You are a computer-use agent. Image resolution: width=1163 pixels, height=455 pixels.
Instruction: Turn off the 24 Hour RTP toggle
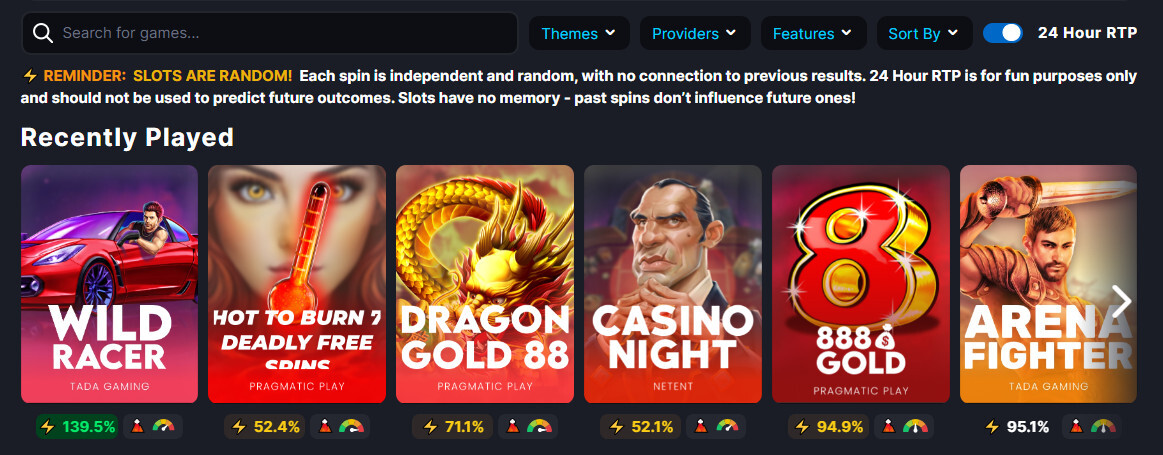pos(1002,33)
